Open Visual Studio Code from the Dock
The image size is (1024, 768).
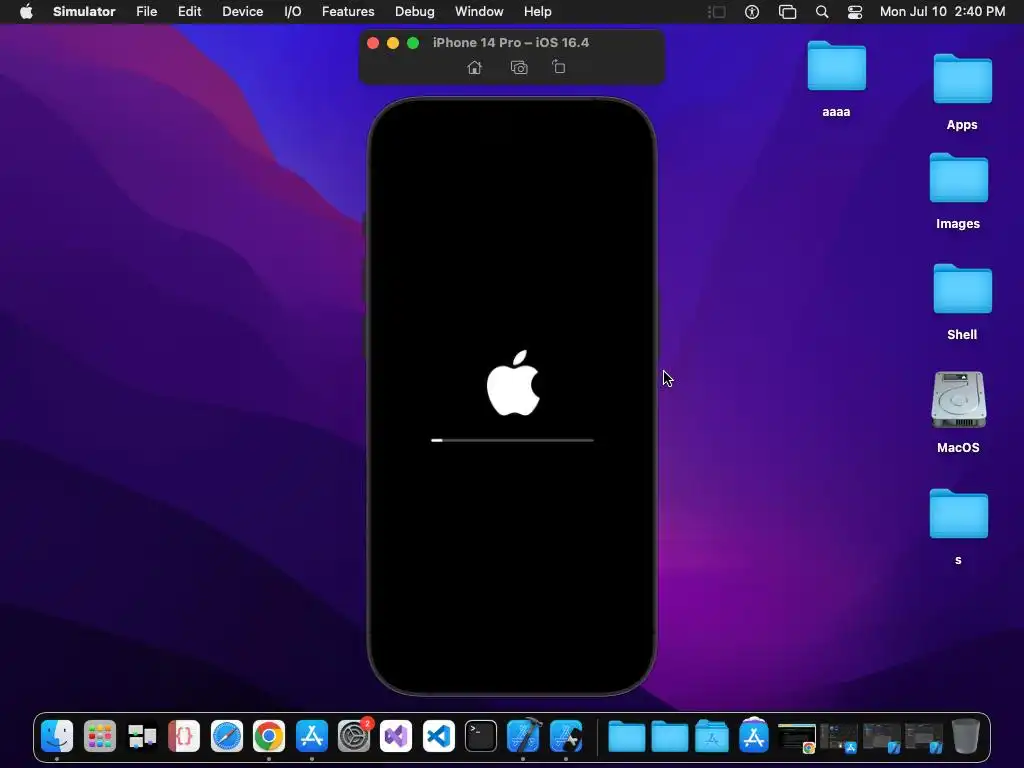[439, 736]
